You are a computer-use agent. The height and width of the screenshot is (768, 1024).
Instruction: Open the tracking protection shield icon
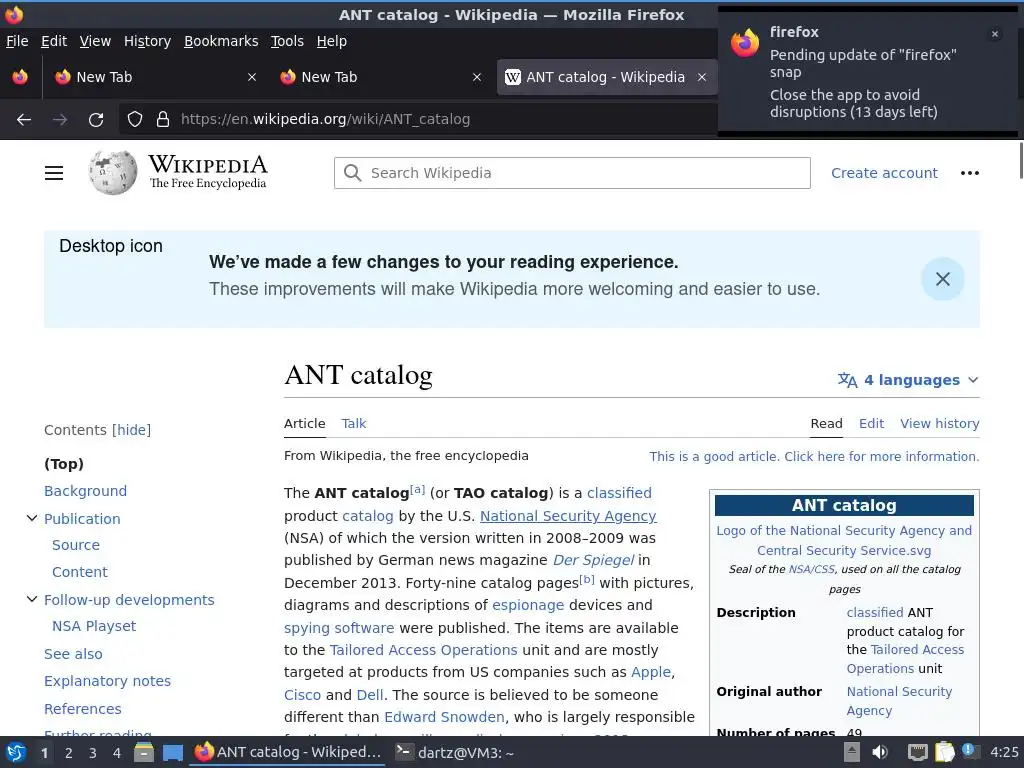click(135, 120)
